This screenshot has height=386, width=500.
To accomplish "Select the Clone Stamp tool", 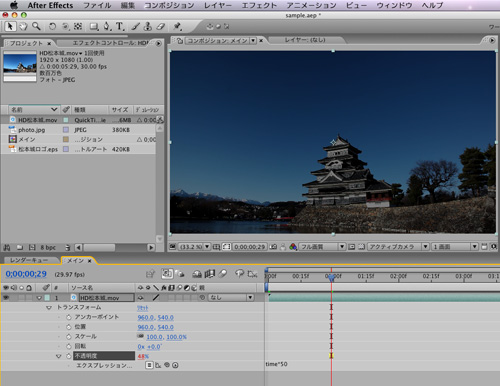I will pos(148,26).
